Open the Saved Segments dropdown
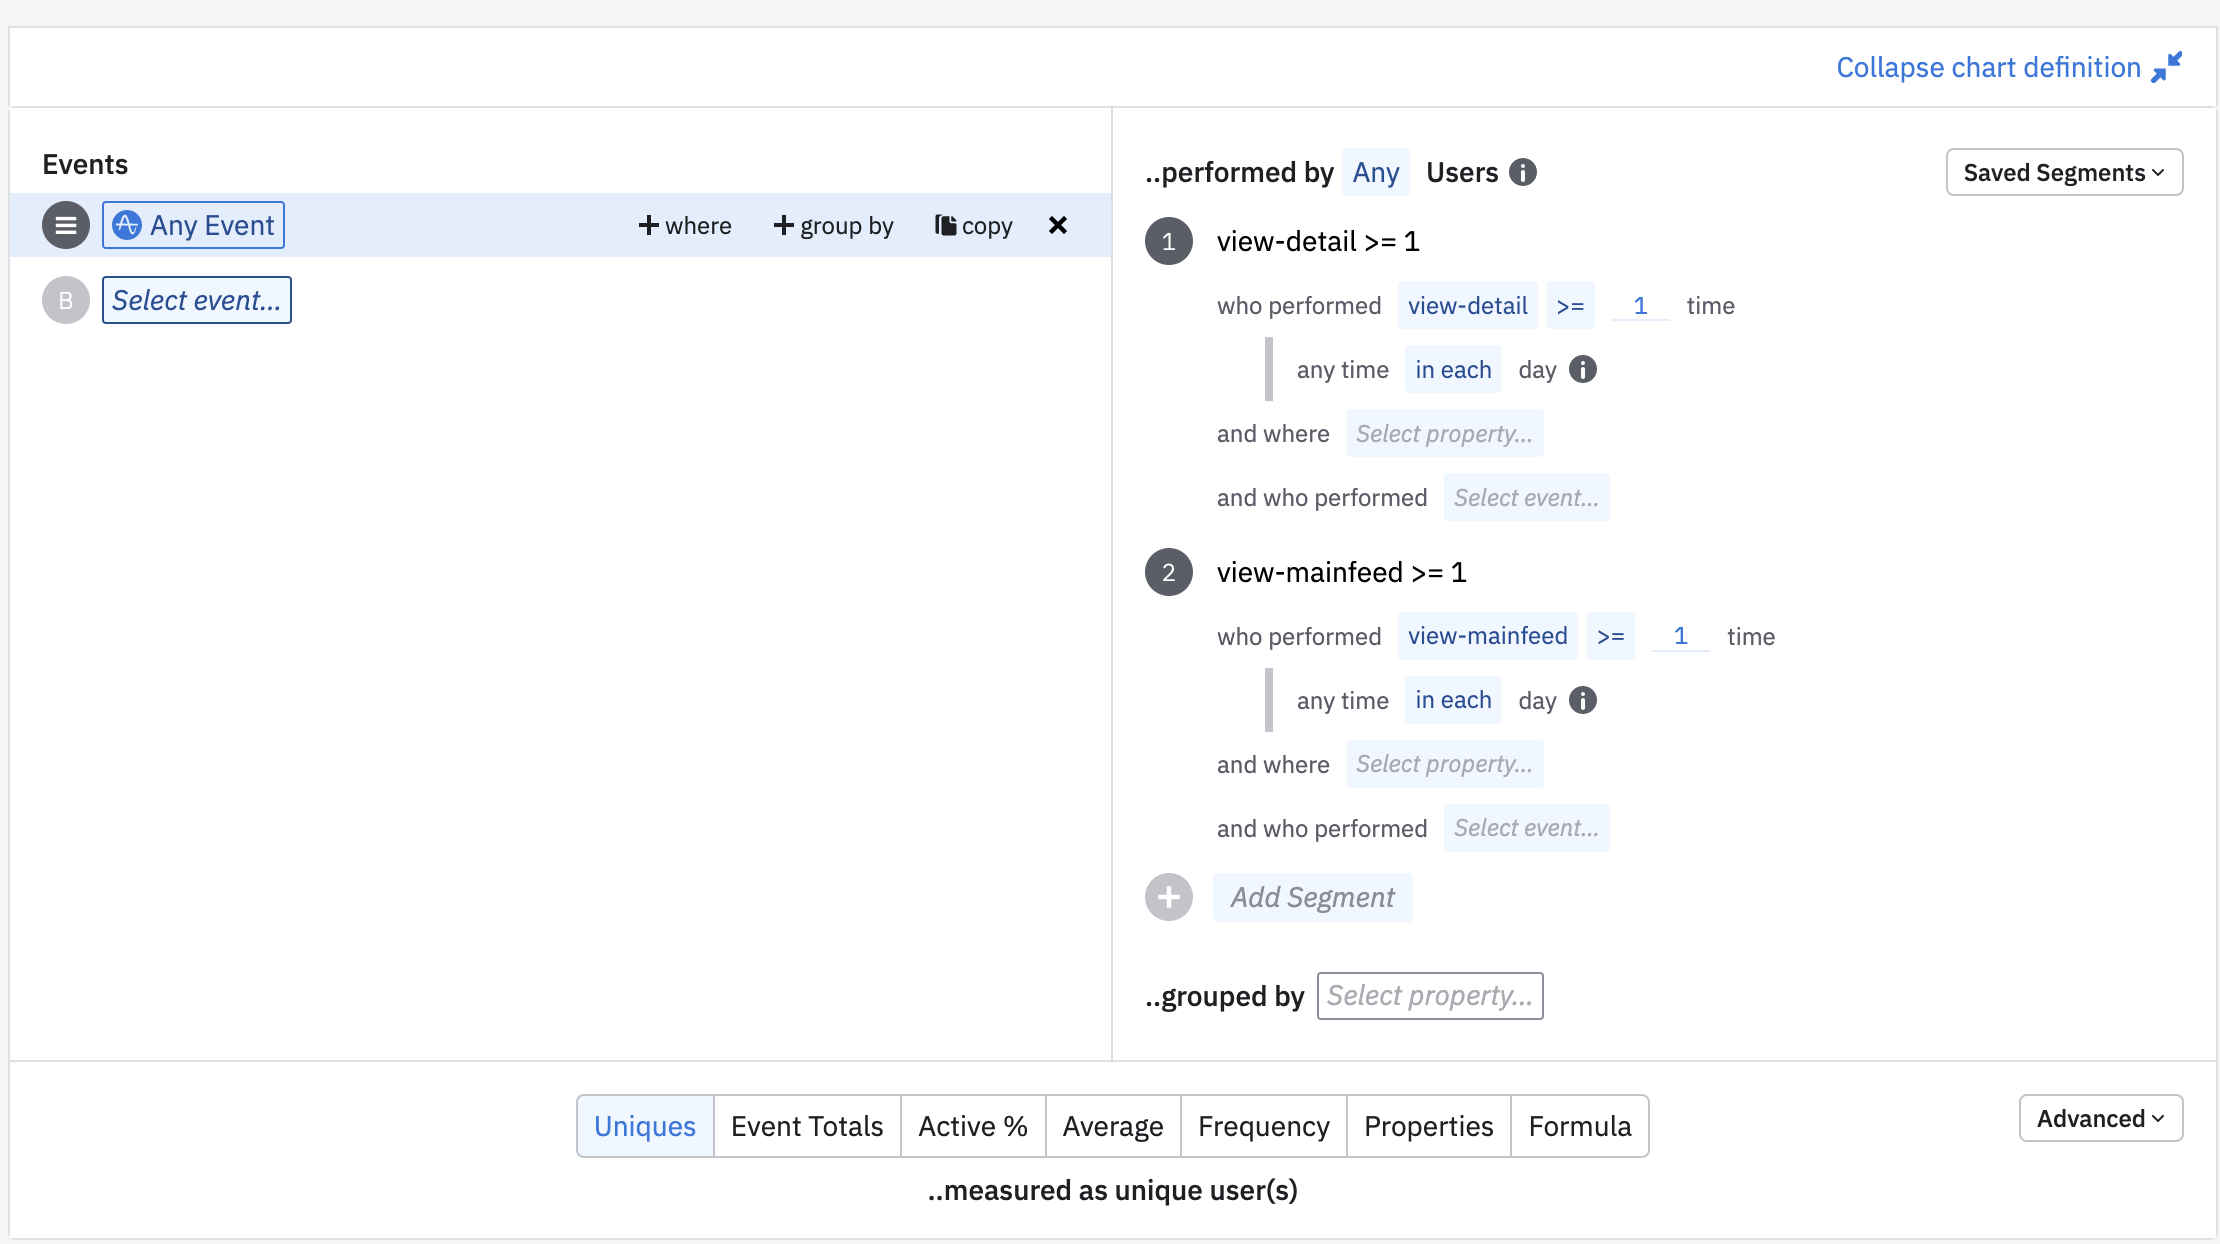The height and width of the screenshot is (1244, 2220). (2063, 172)
